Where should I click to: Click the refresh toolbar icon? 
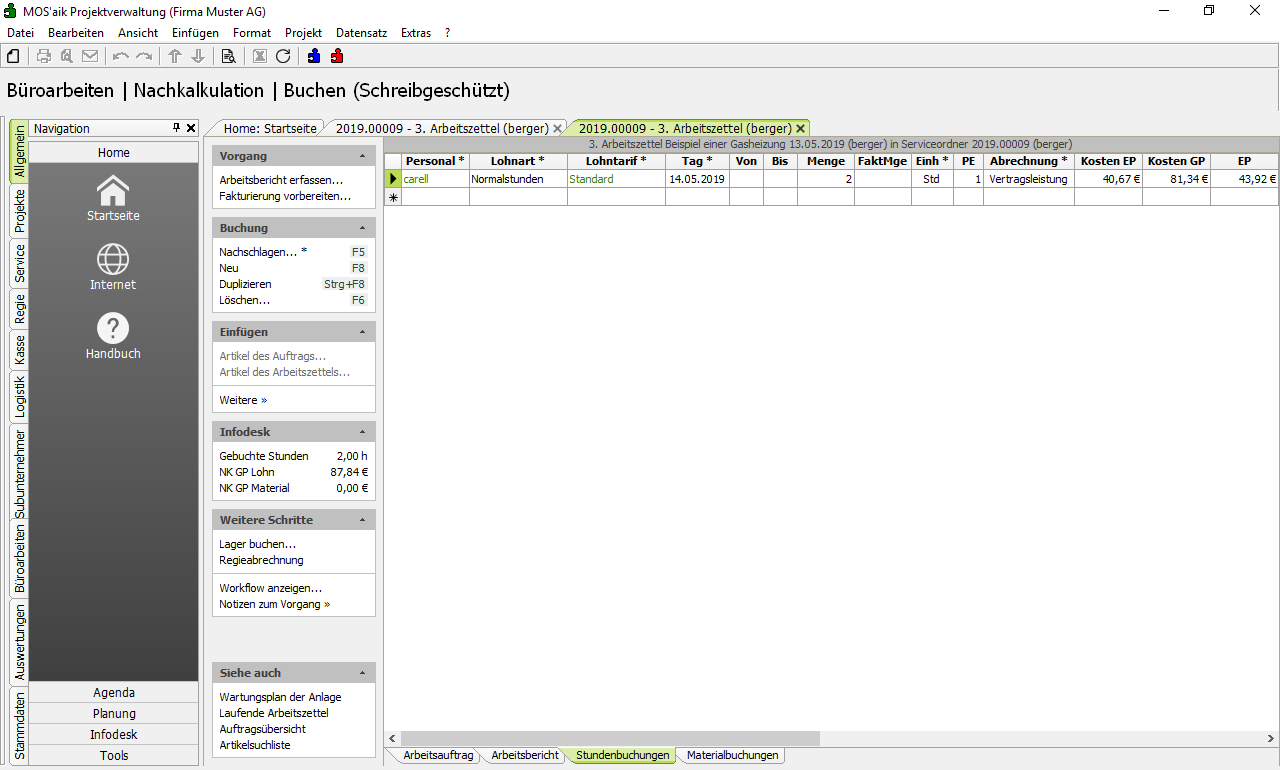pos(283,56)
